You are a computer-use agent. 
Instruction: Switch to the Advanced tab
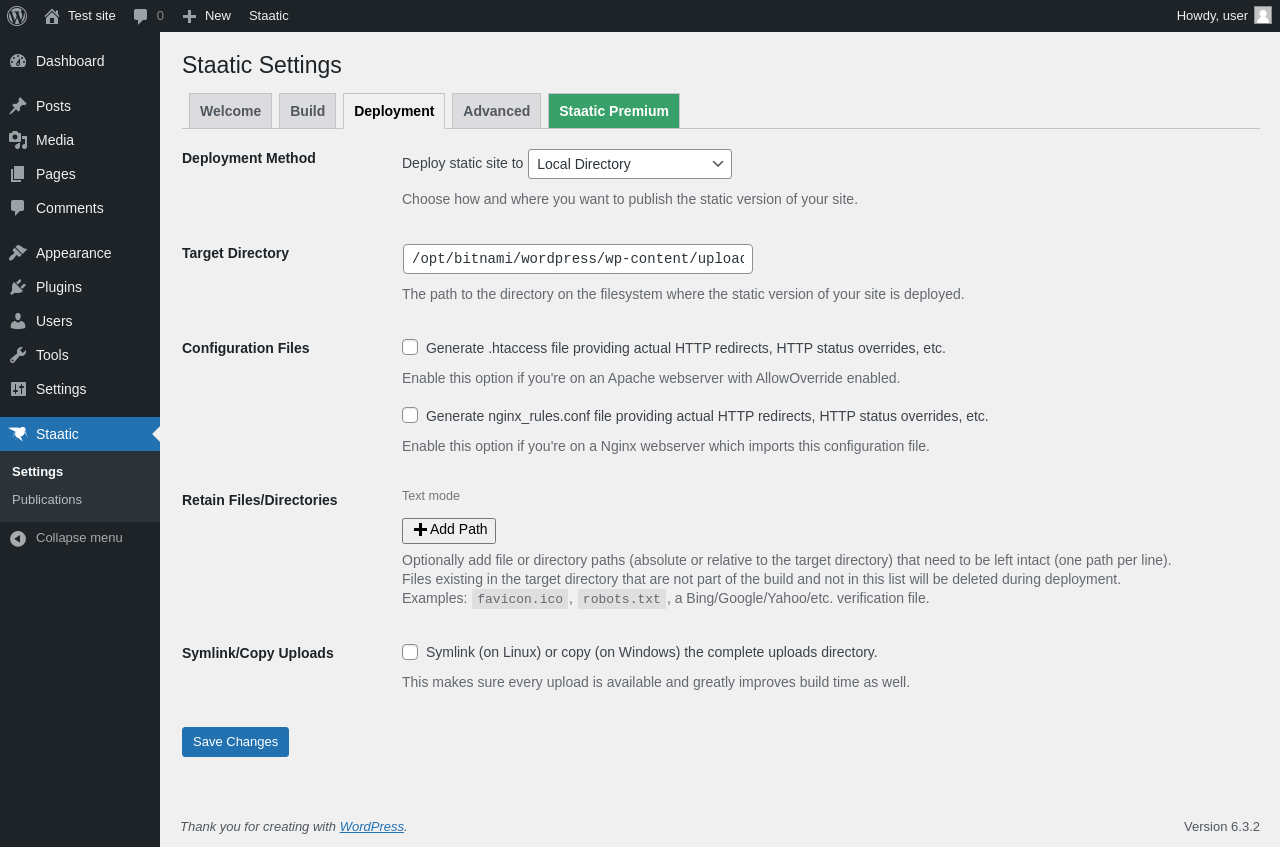[x=496, y=111]
